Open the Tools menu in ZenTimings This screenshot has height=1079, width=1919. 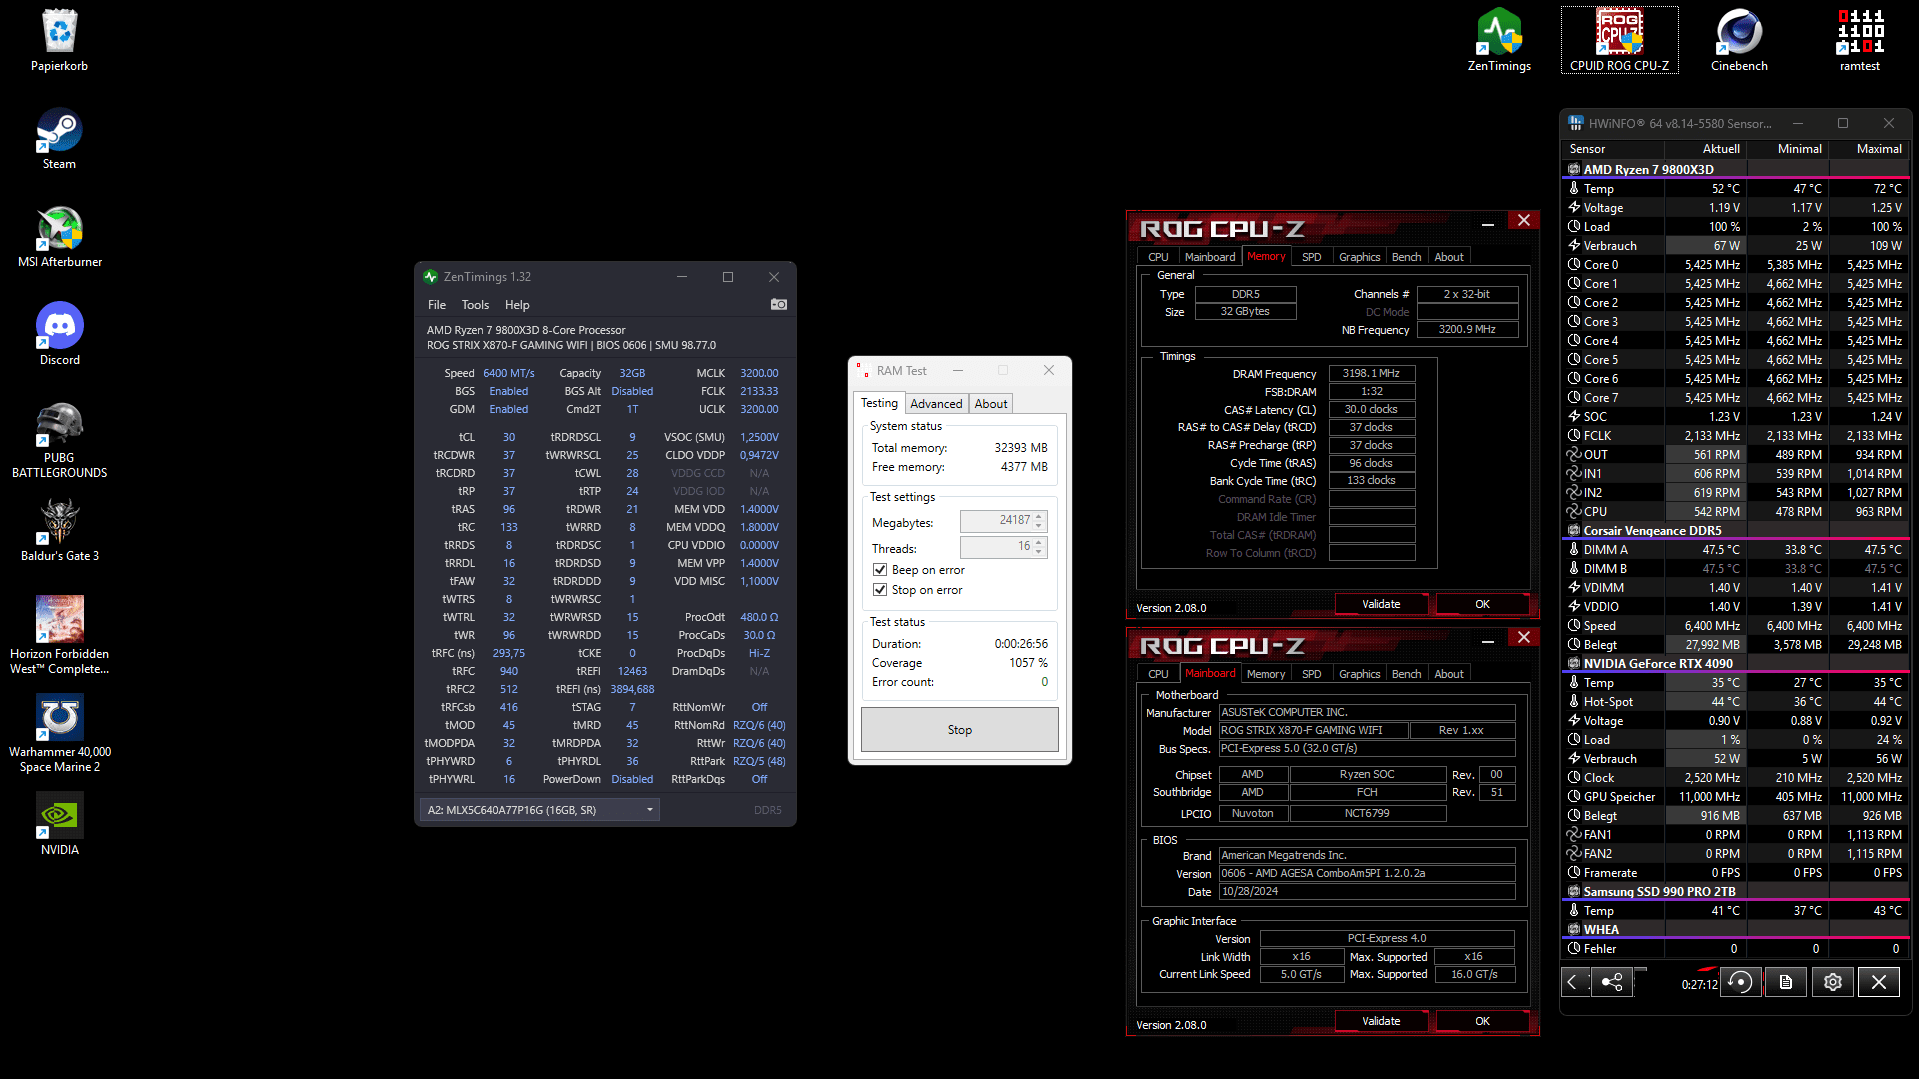[x=475, y=305]
